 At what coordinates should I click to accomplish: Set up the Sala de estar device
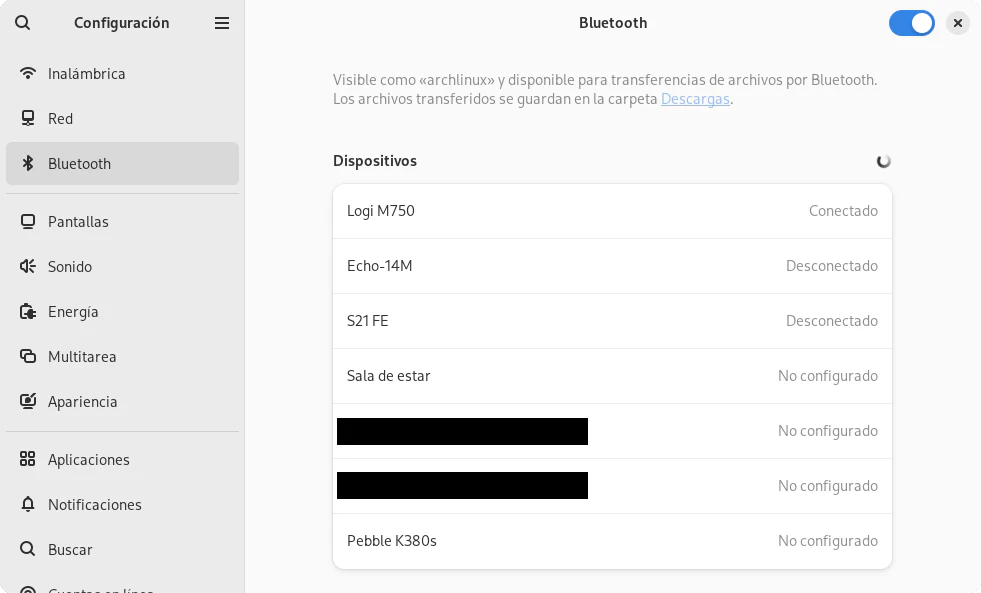pyautogui.click(x=612, y=376)
